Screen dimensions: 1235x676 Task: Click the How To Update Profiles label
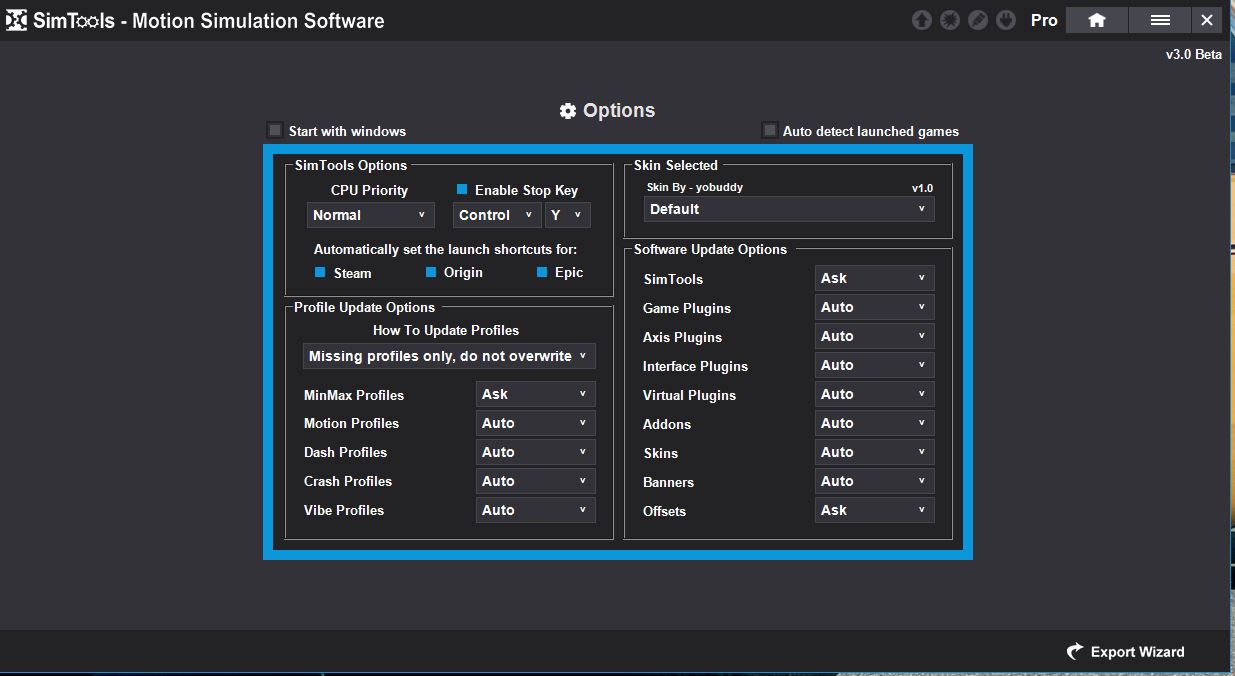[446, 330]
